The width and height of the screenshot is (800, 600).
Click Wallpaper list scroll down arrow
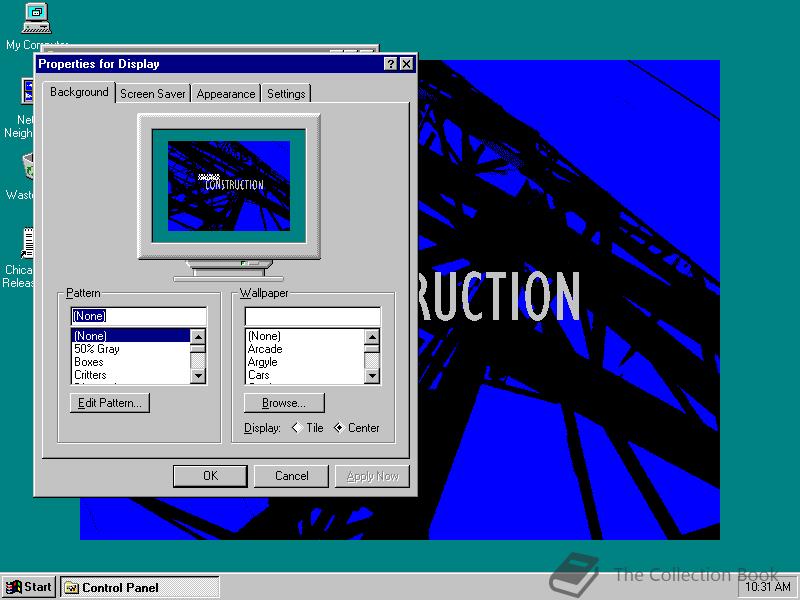point(372,377)
